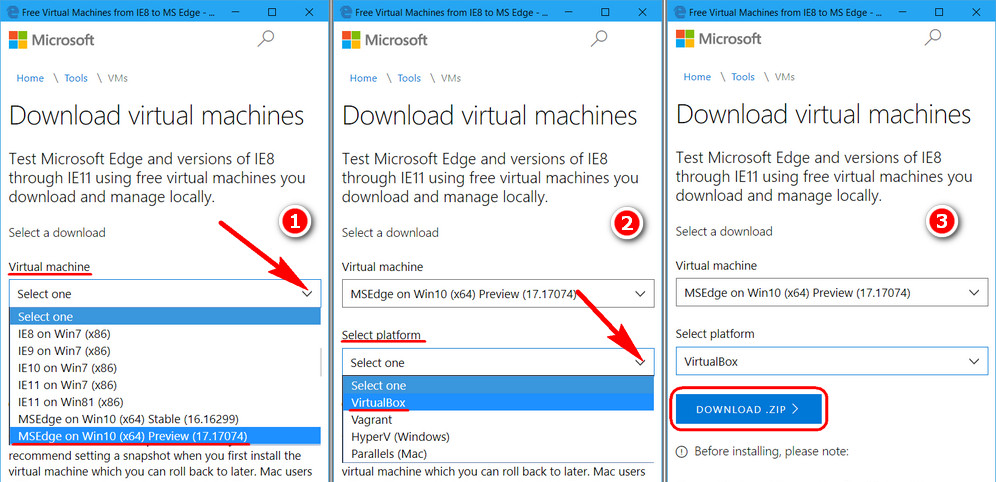Image resolution: width=996 pixels, height=482 pixels.
Task: Select VirtualBox platform option in list
Action: (498, 402)
